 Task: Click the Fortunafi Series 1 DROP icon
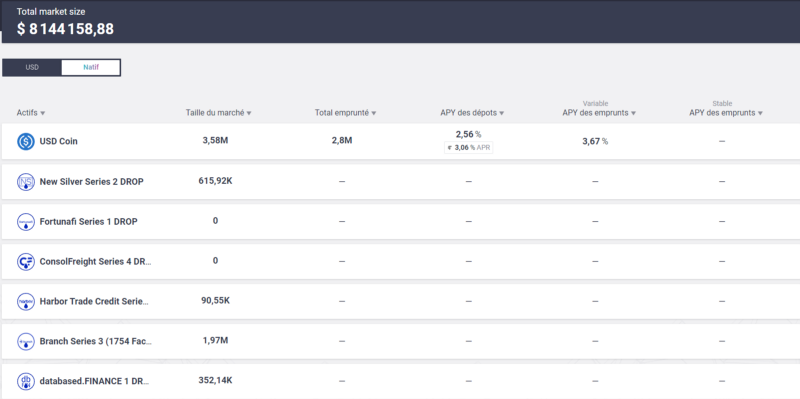click(26, 222)
